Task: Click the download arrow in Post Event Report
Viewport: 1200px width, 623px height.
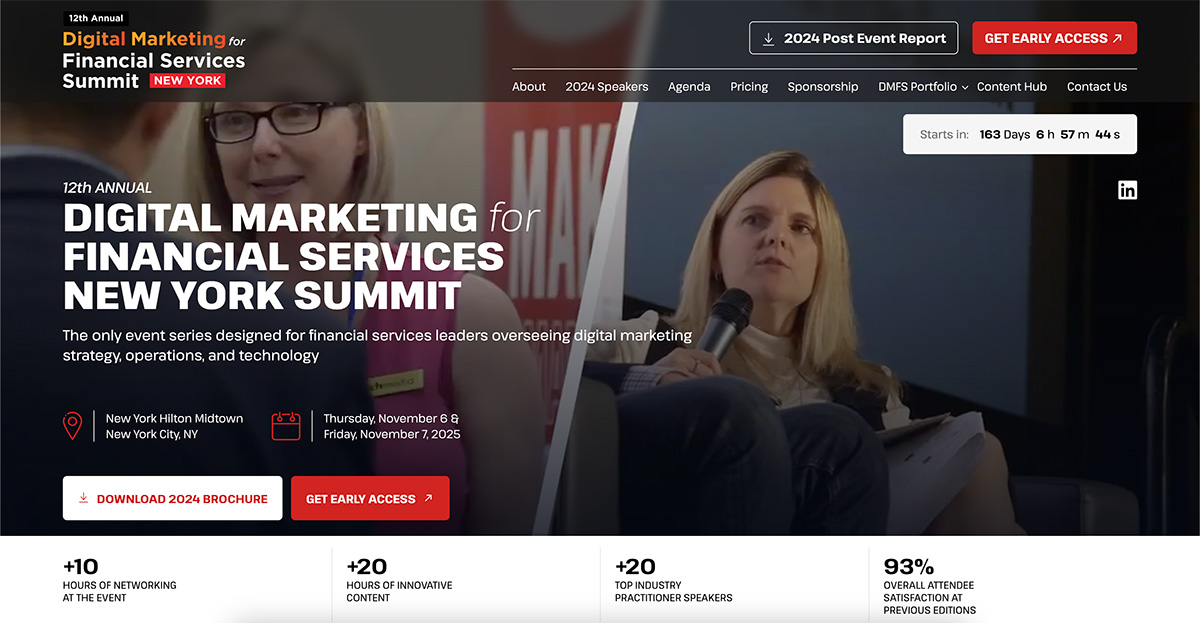Action: click(x=768, y=39)
